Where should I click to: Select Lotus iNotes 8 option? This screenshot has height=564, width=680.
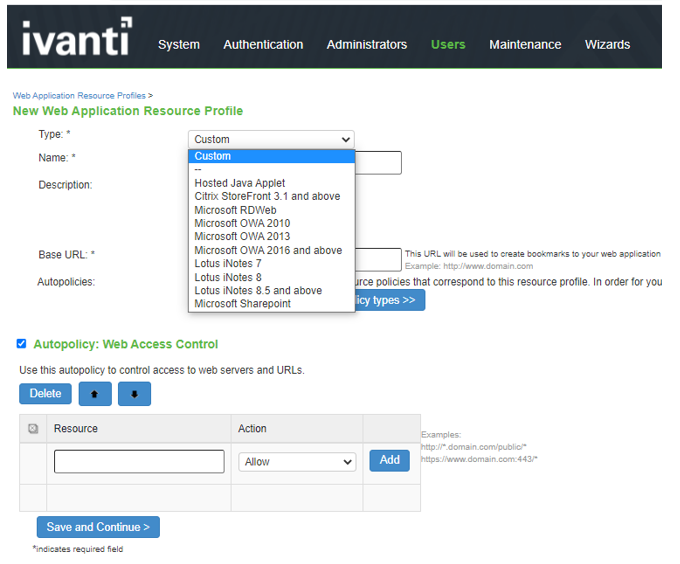coord(271,277)
